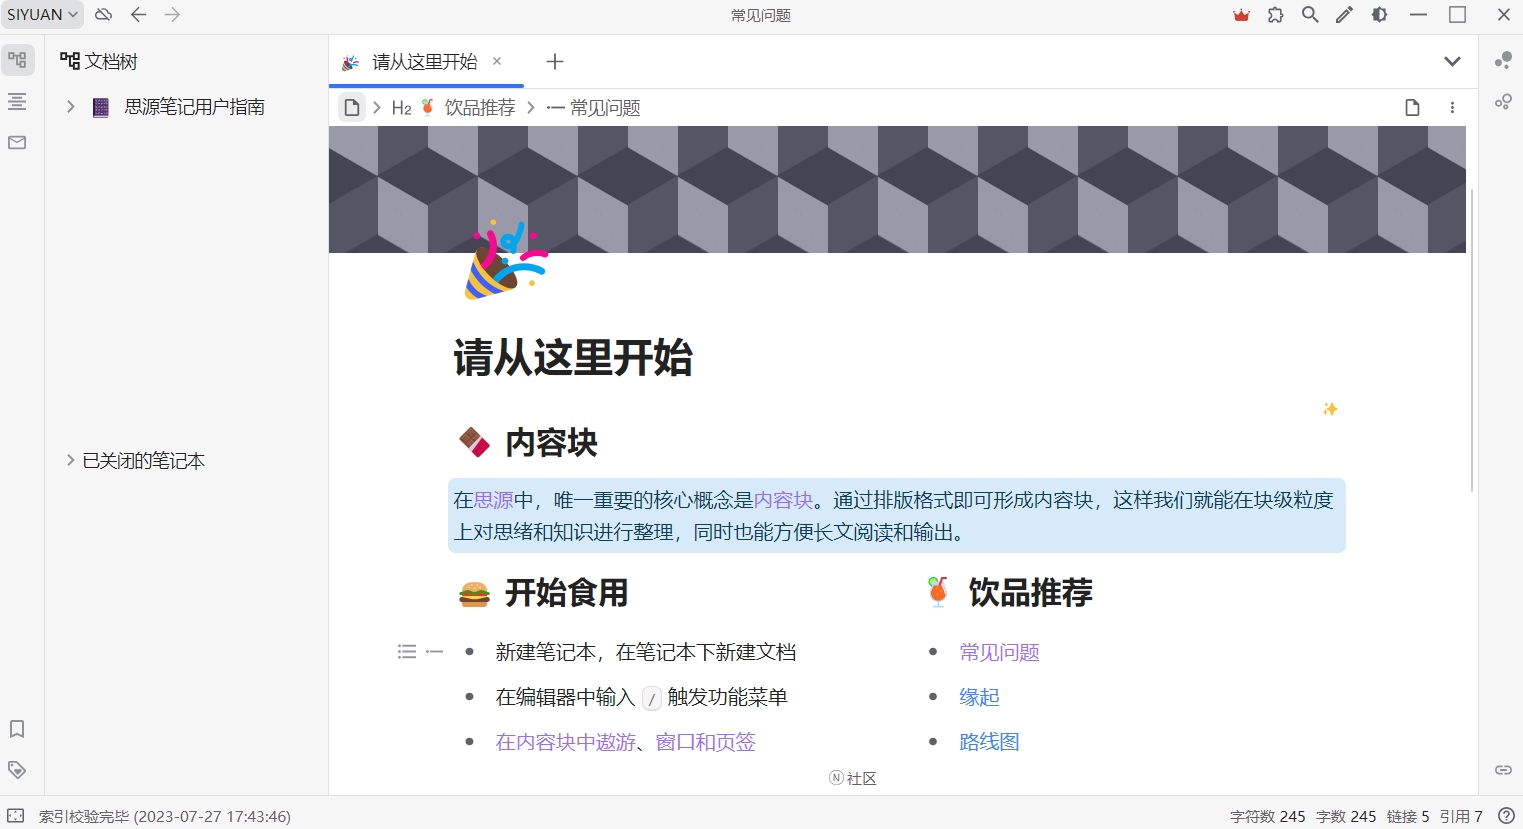Open the 路线图 link

coord(989,741)
